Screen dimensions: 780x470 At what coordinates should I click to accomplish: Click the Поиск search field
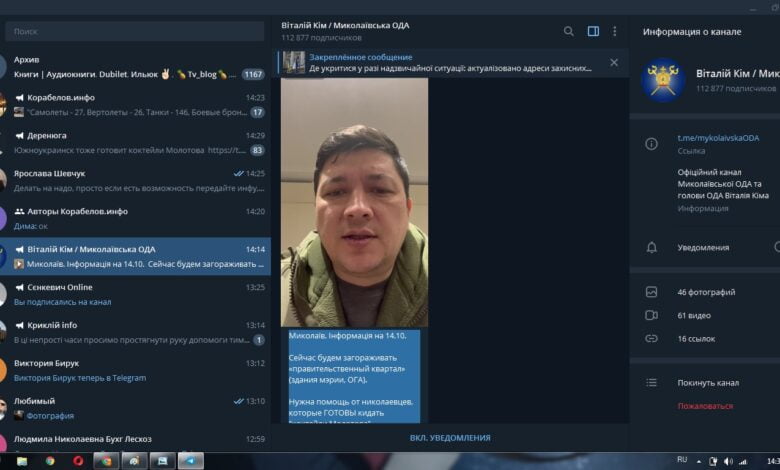coord(135,32)
